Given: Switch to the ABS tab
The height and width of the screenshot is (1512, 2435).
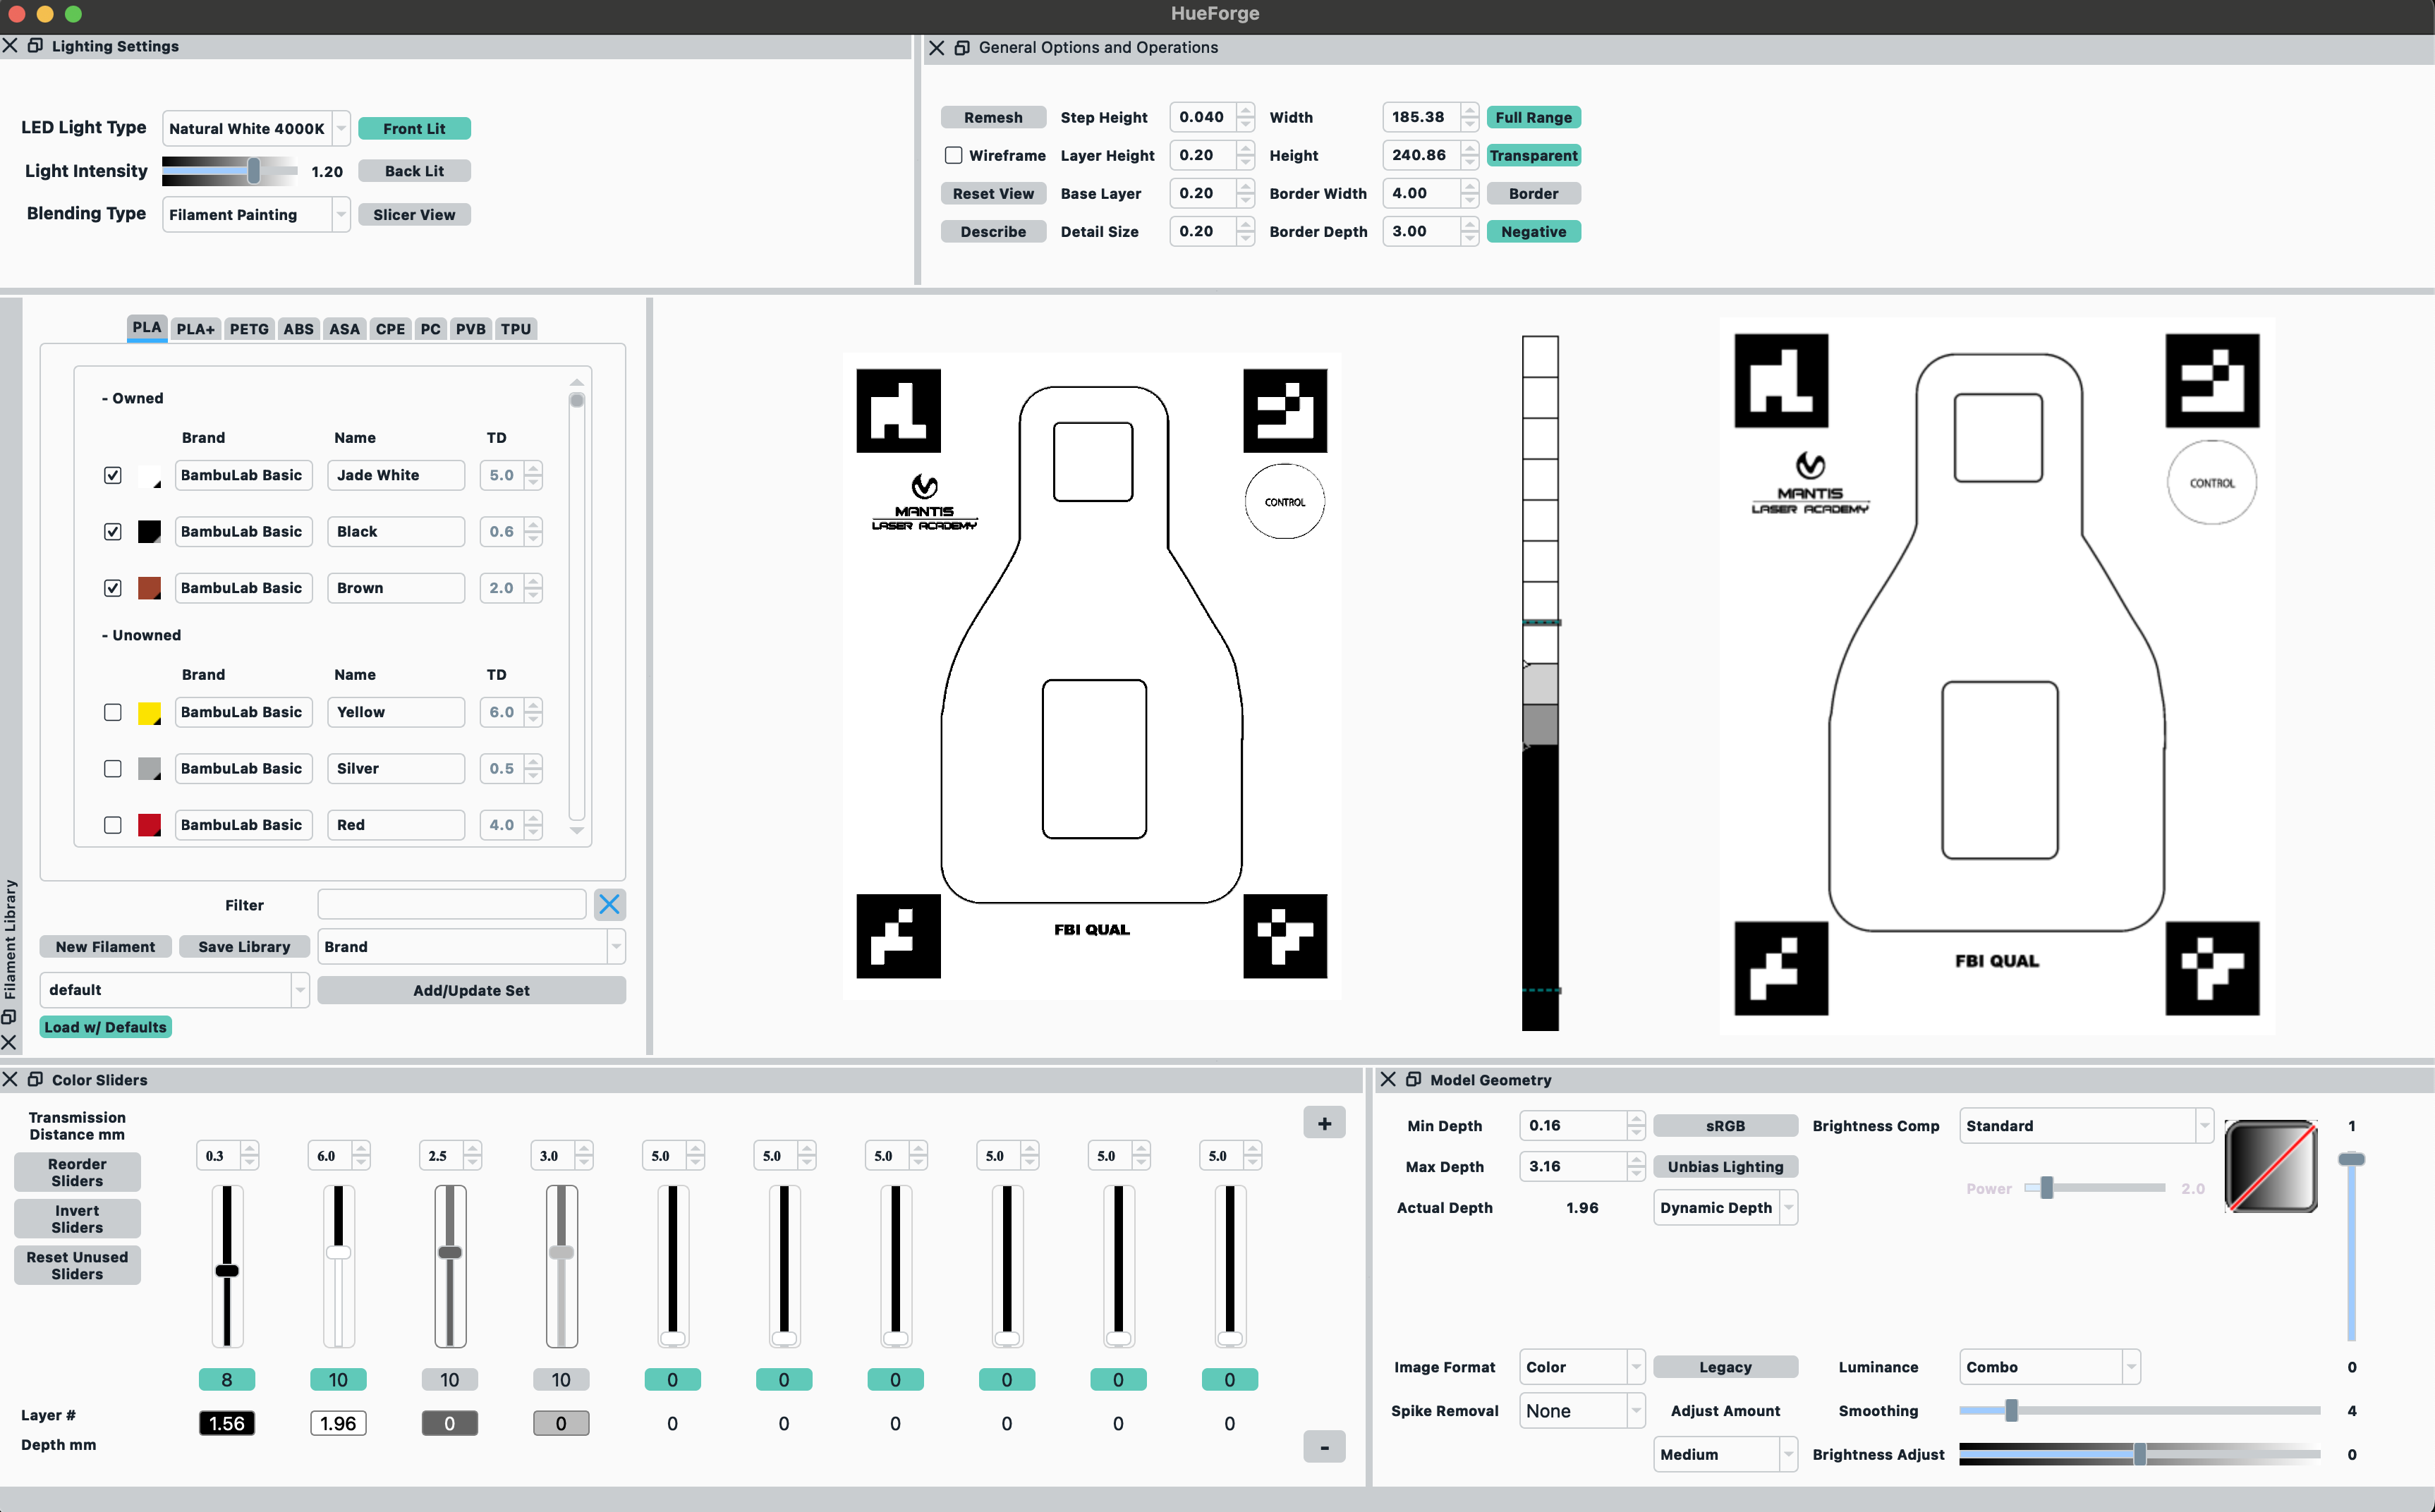Looking at the screenshot, I should tap(298, 329).
